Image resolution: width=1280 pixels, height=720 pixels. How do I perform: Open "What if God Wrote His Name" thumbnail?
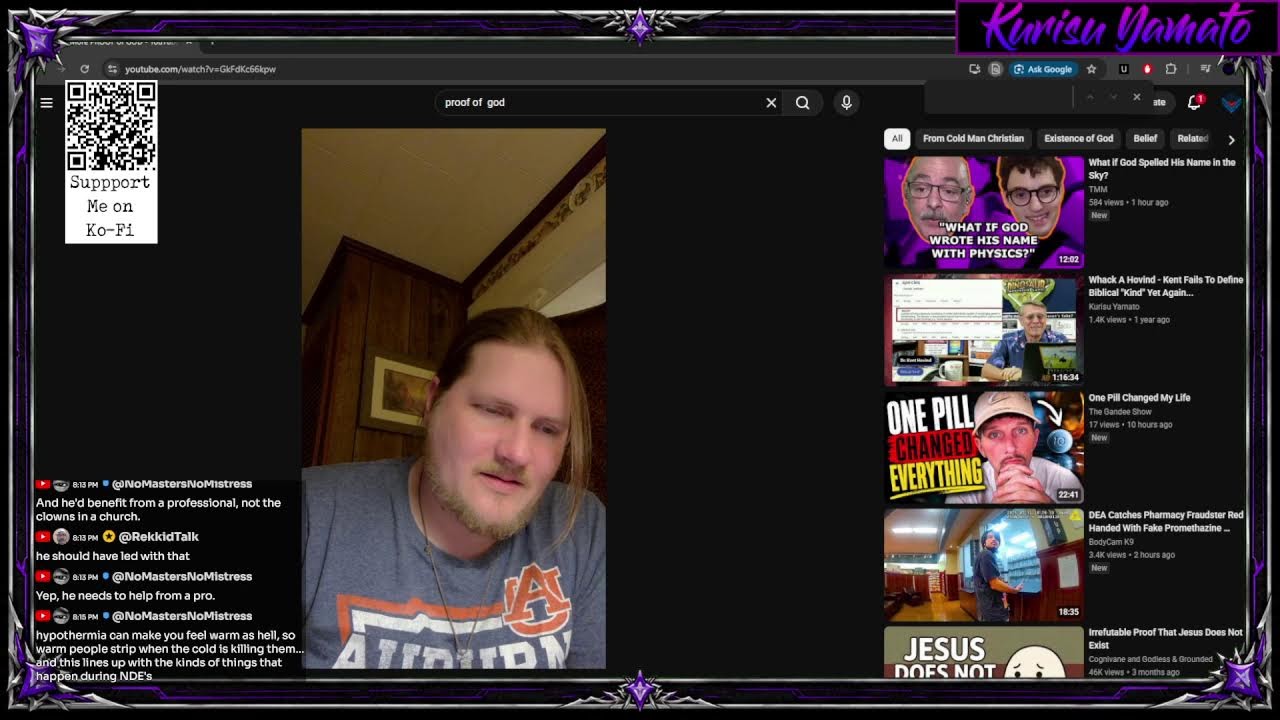(984, 212)
